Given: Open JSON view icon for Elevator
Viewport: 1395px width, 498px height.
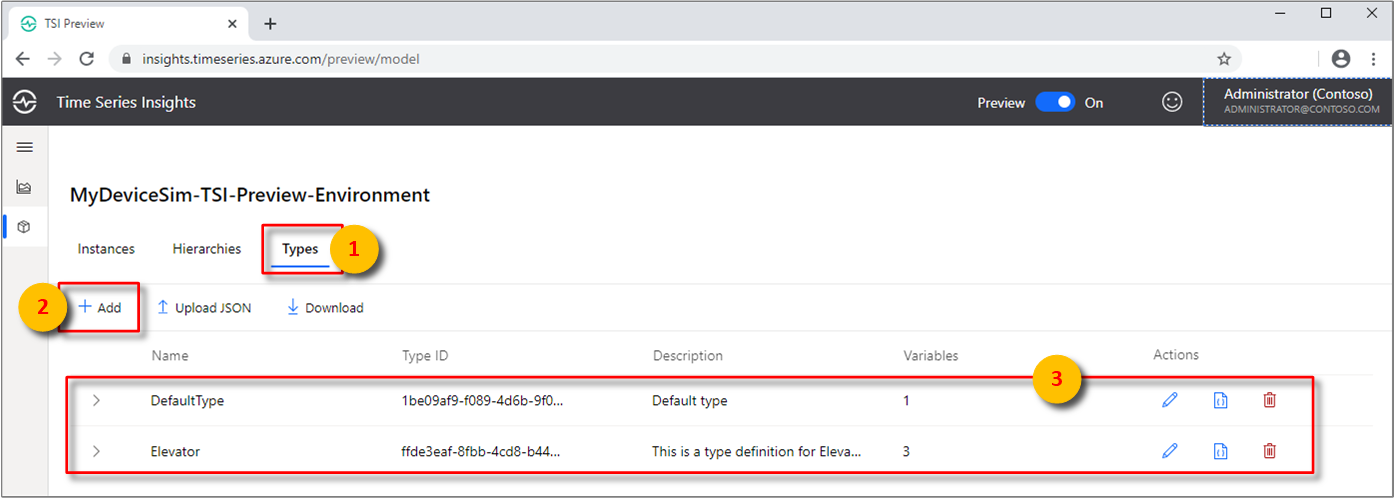Looking at the screenshot, I should coord(1220,451).
